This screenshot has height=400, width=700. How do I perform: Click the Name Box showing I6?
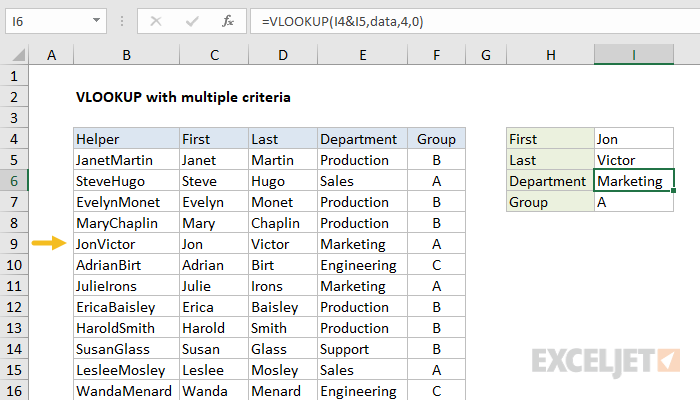coord(50,21)
